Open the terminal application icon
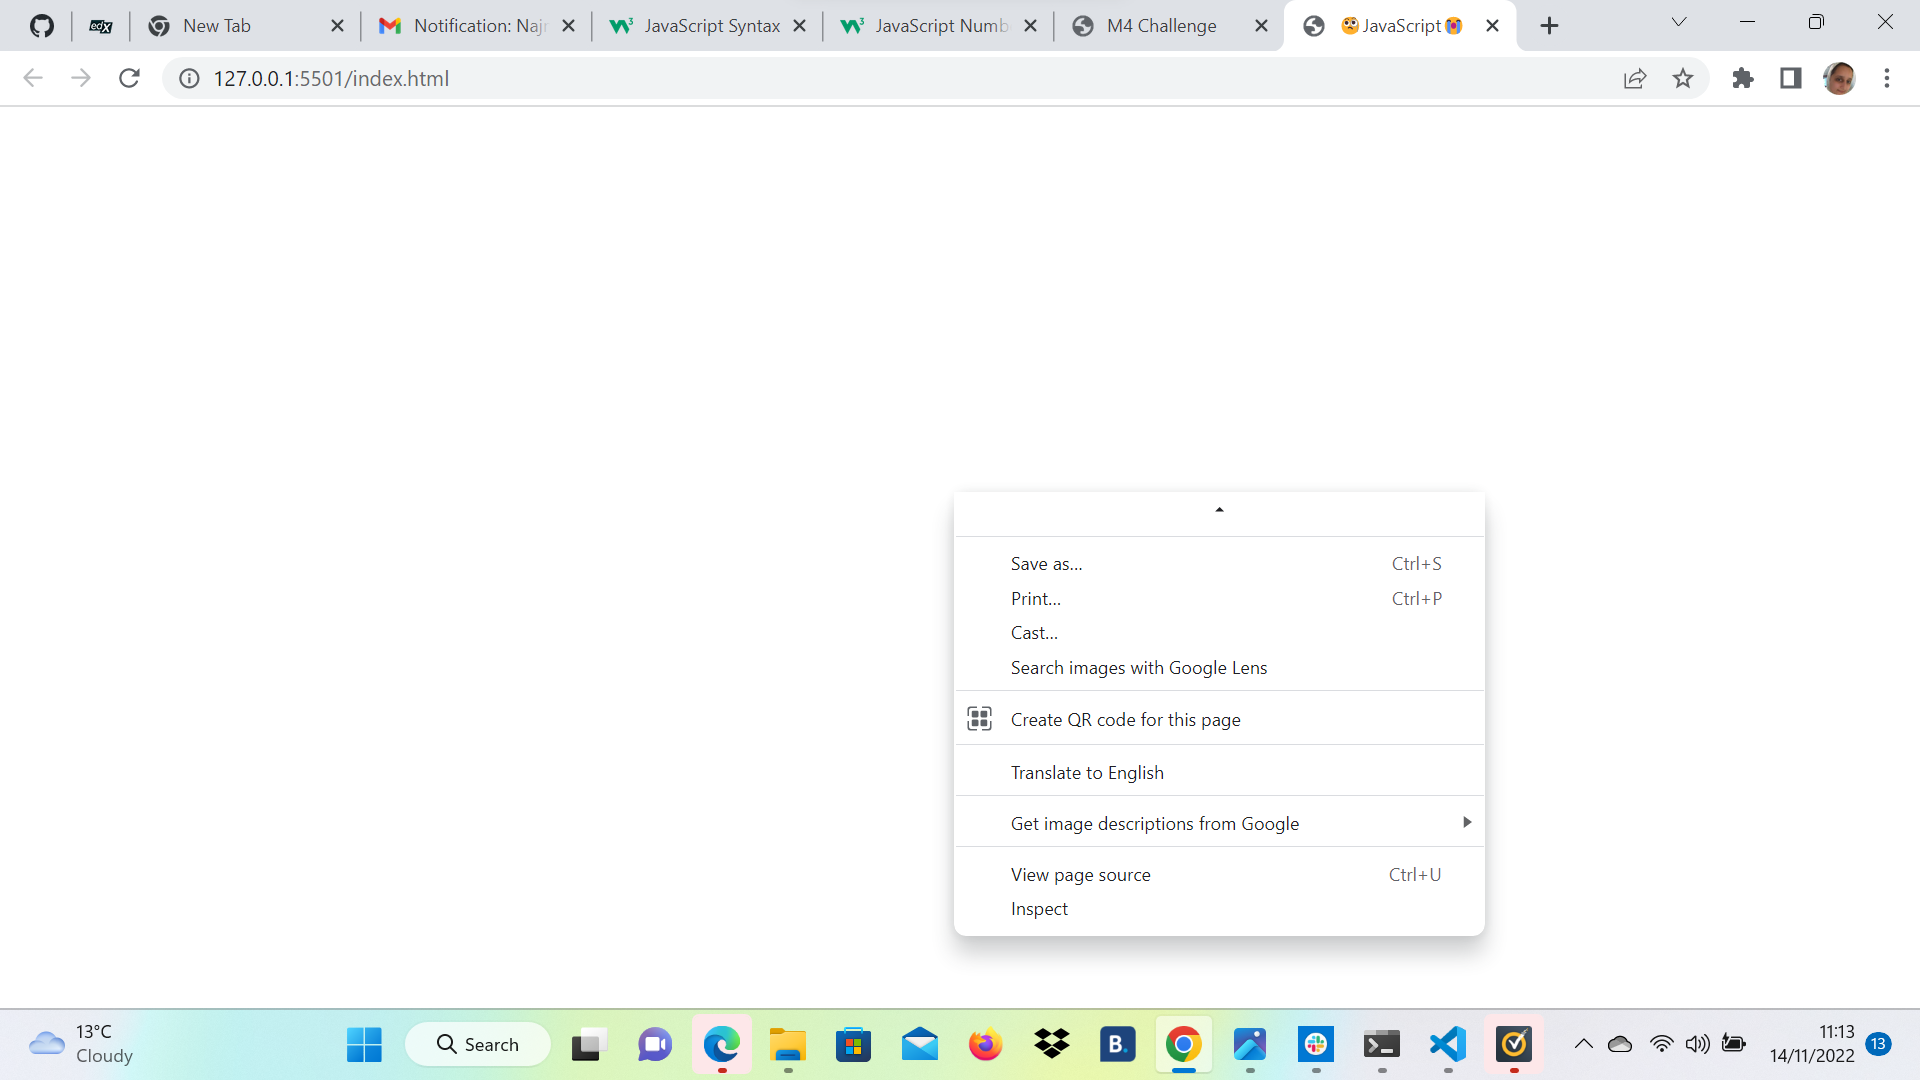The width and height of the screenshot is (1920, 1080). (x=1382, y=1043)
